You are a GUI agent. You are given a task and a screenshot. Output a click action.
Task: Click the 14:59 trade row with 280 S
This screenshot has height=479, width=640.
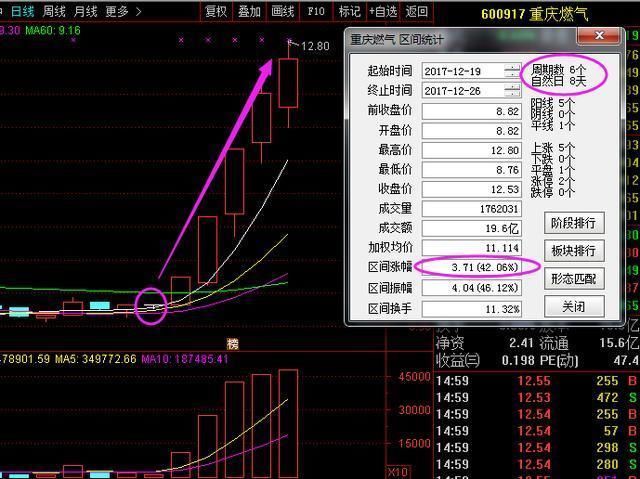[536, 464]
